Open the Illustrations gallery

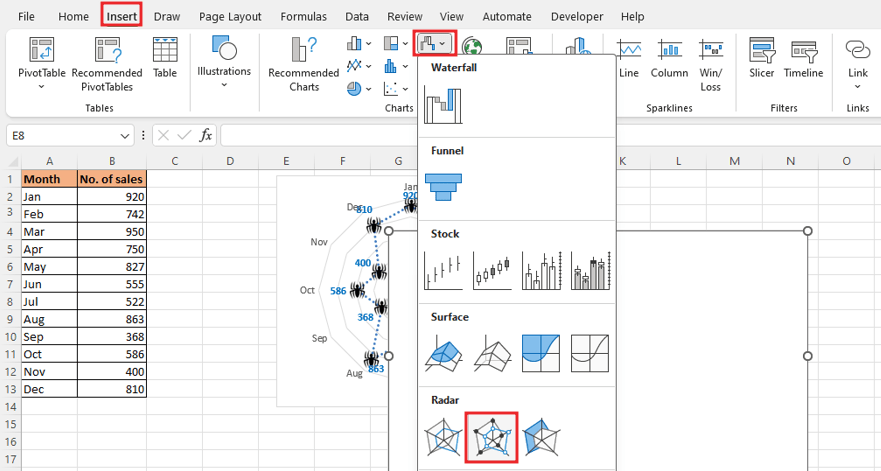coord(224,61)
